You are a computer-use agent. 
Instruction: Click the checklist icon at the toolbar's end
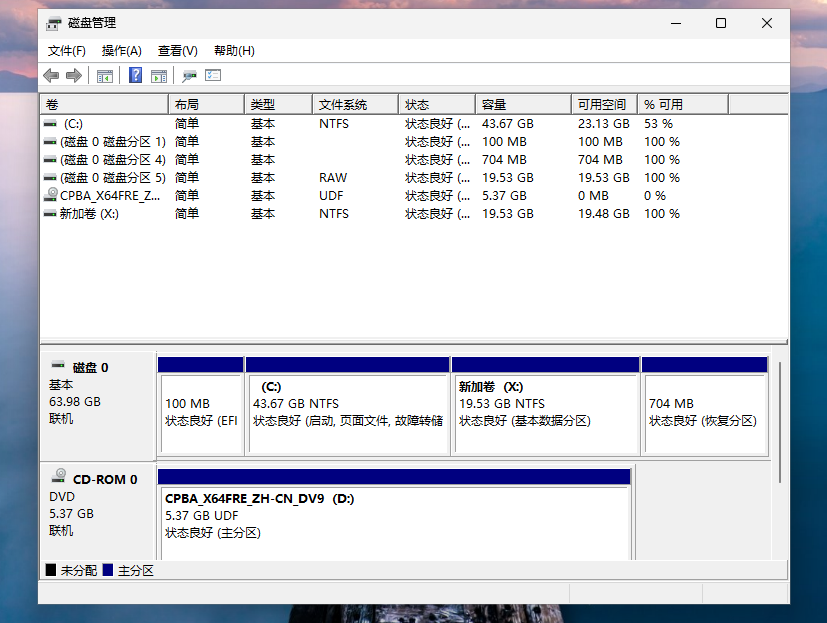click(213, 75)
